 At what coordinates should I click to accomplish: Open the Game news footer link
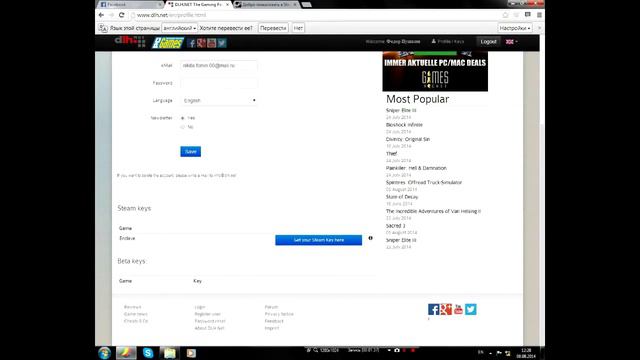136,314
